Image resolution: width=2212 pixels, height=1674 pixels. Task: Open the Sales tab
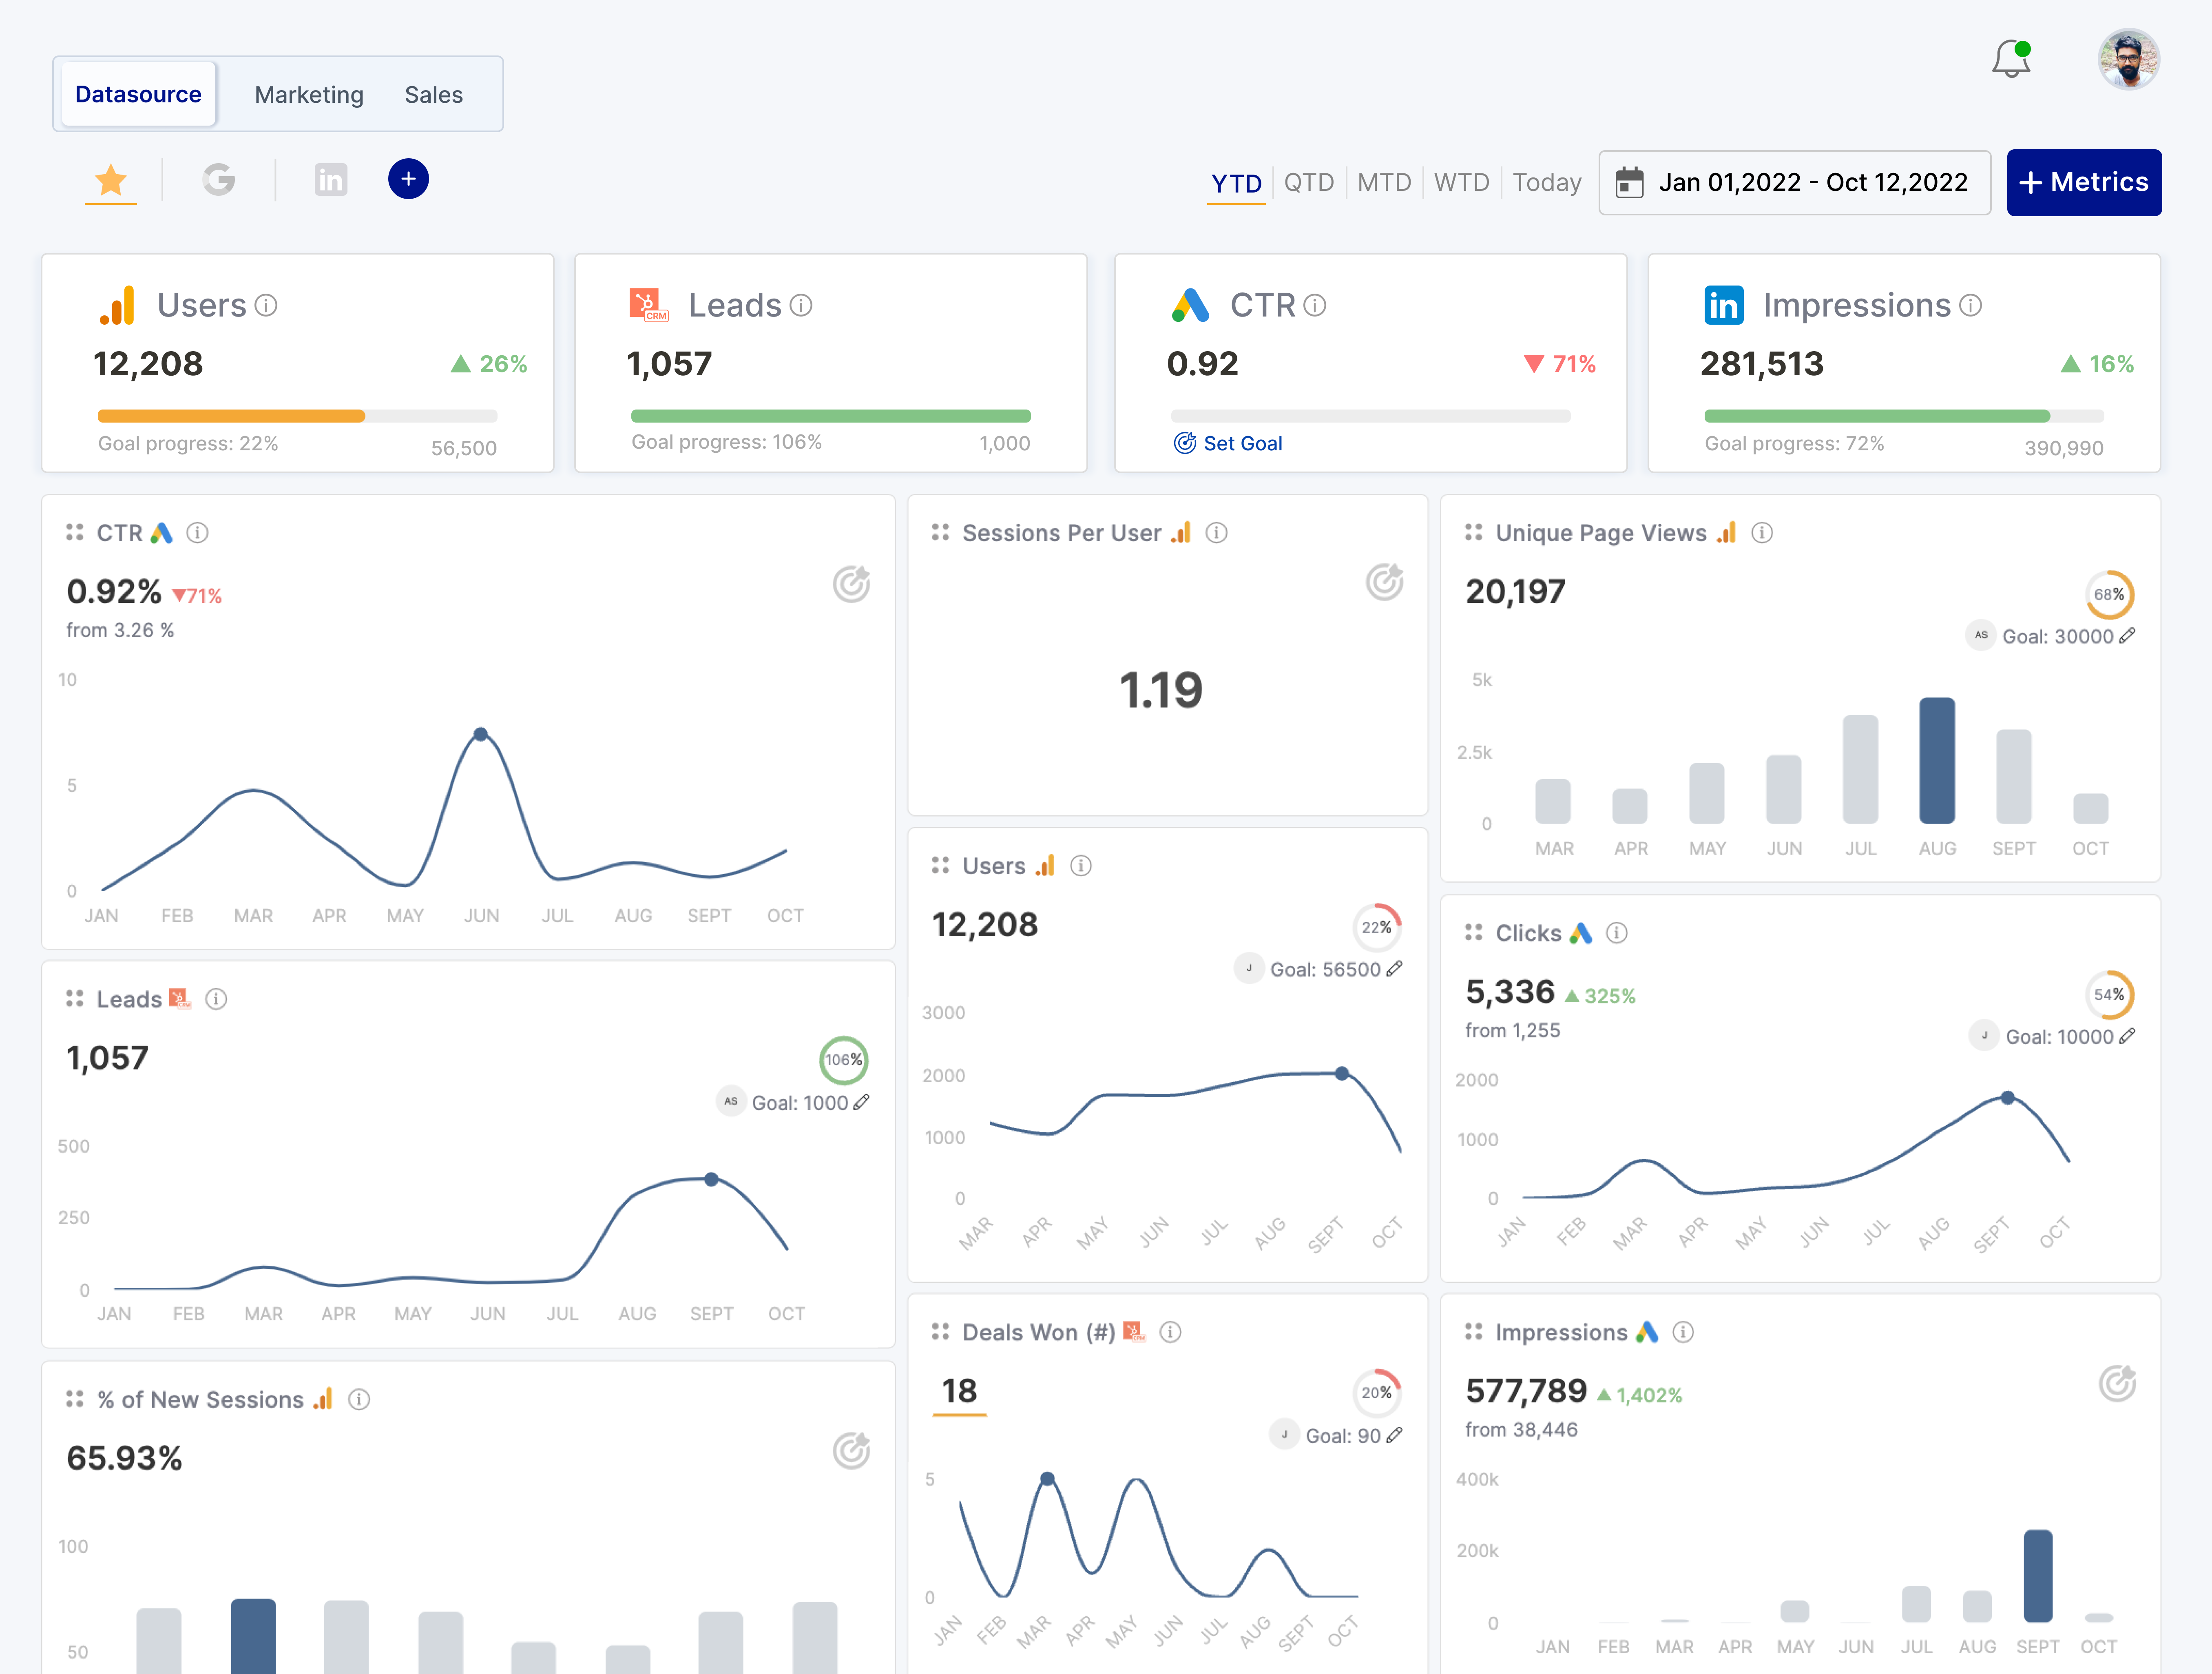(433, 94)
